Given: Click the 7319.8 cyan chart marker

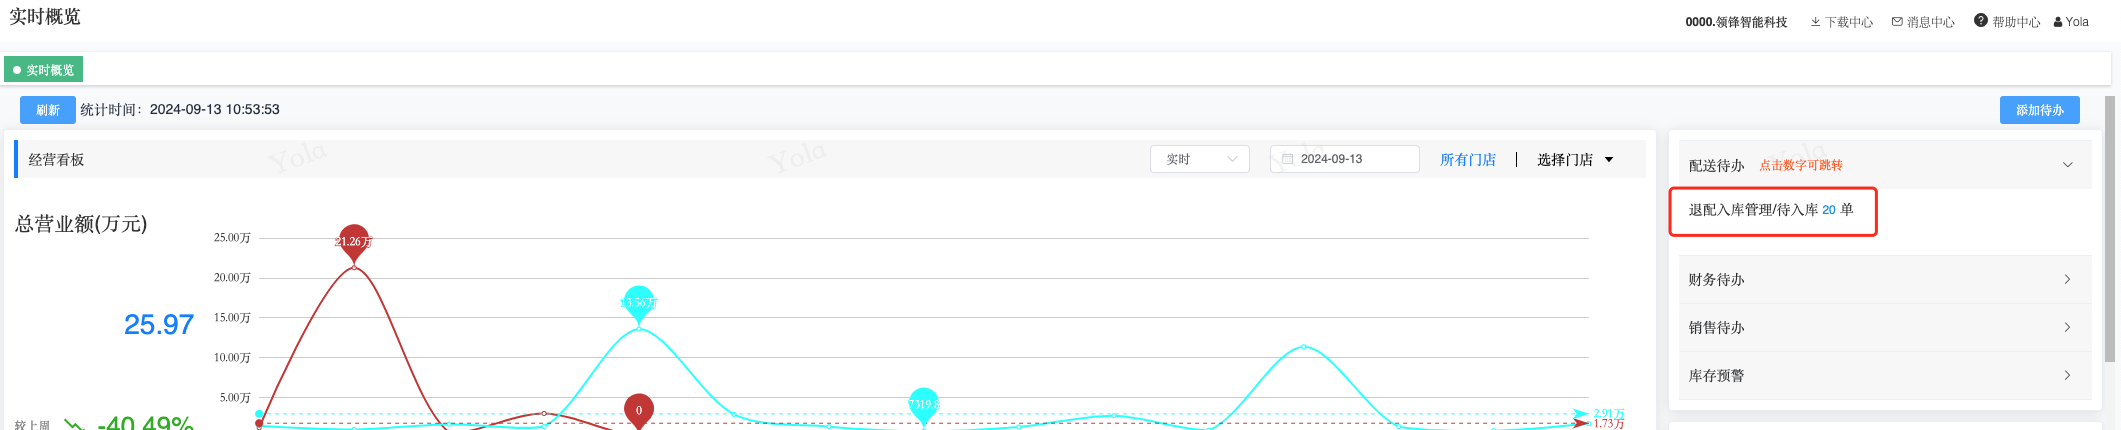Looking at the screenshot, I should point(924,405).
